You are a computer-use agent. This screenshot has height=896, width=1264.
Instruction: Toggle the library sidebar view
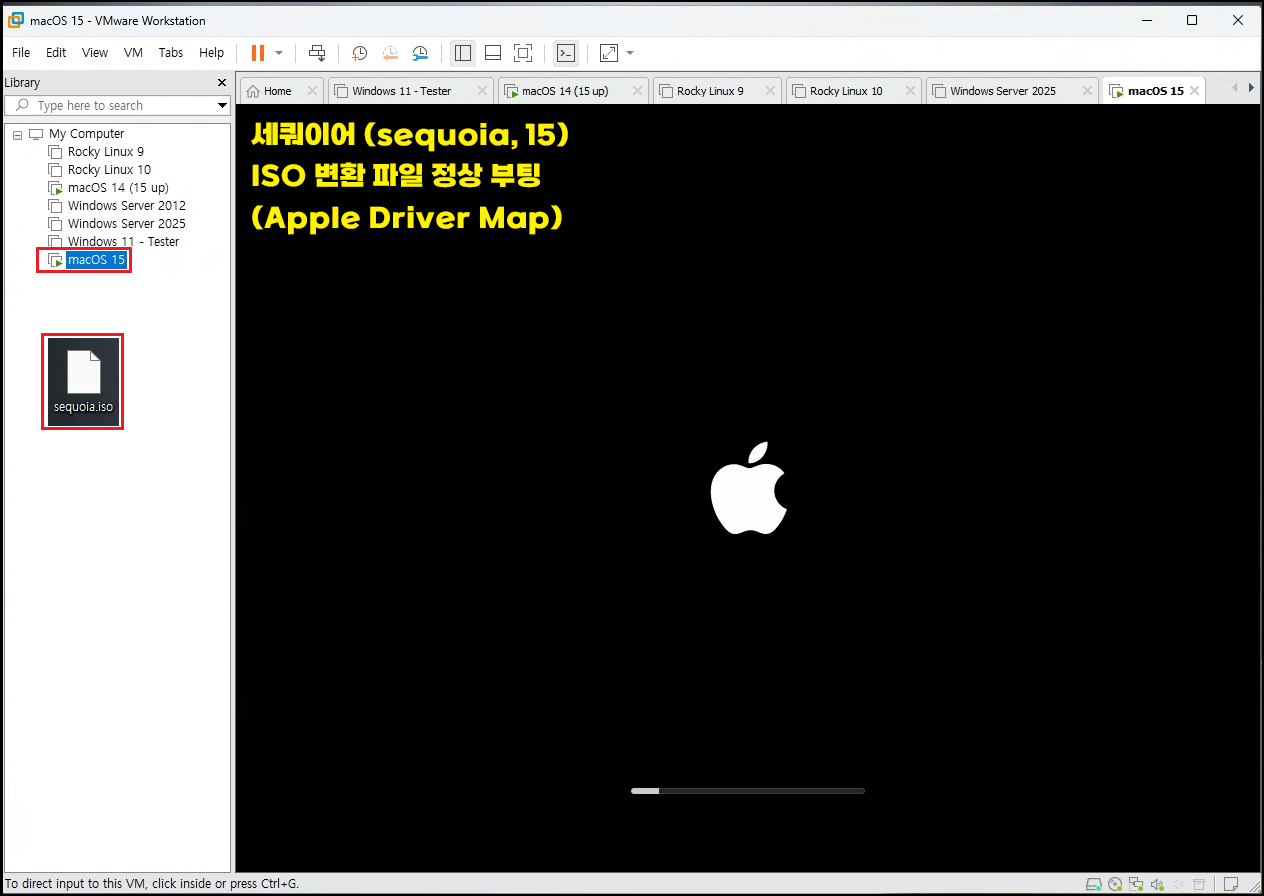(462, 53)
